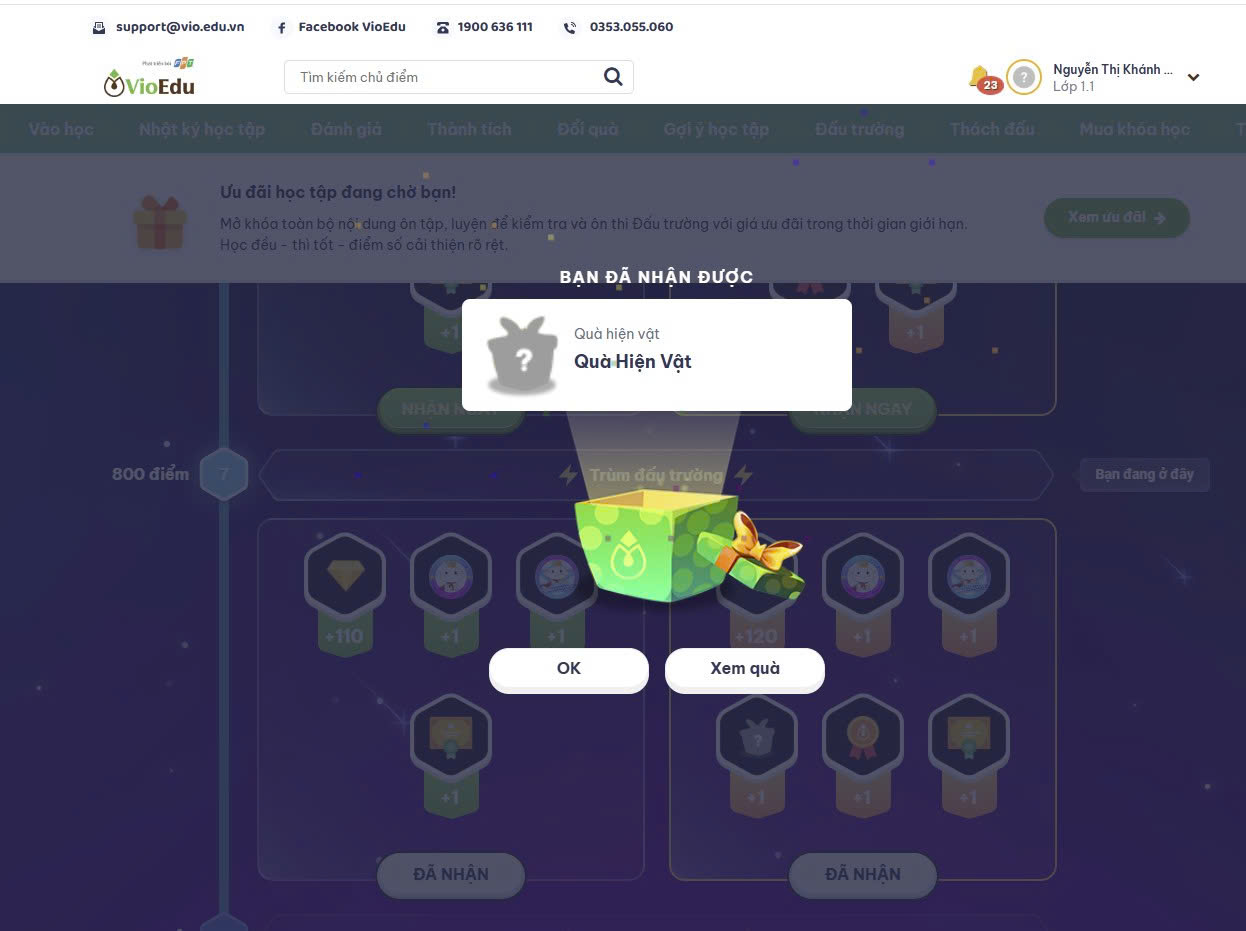Click the VioEdu logo
This screenshot has width=1246, height=931.
click(x=149, y=78)
